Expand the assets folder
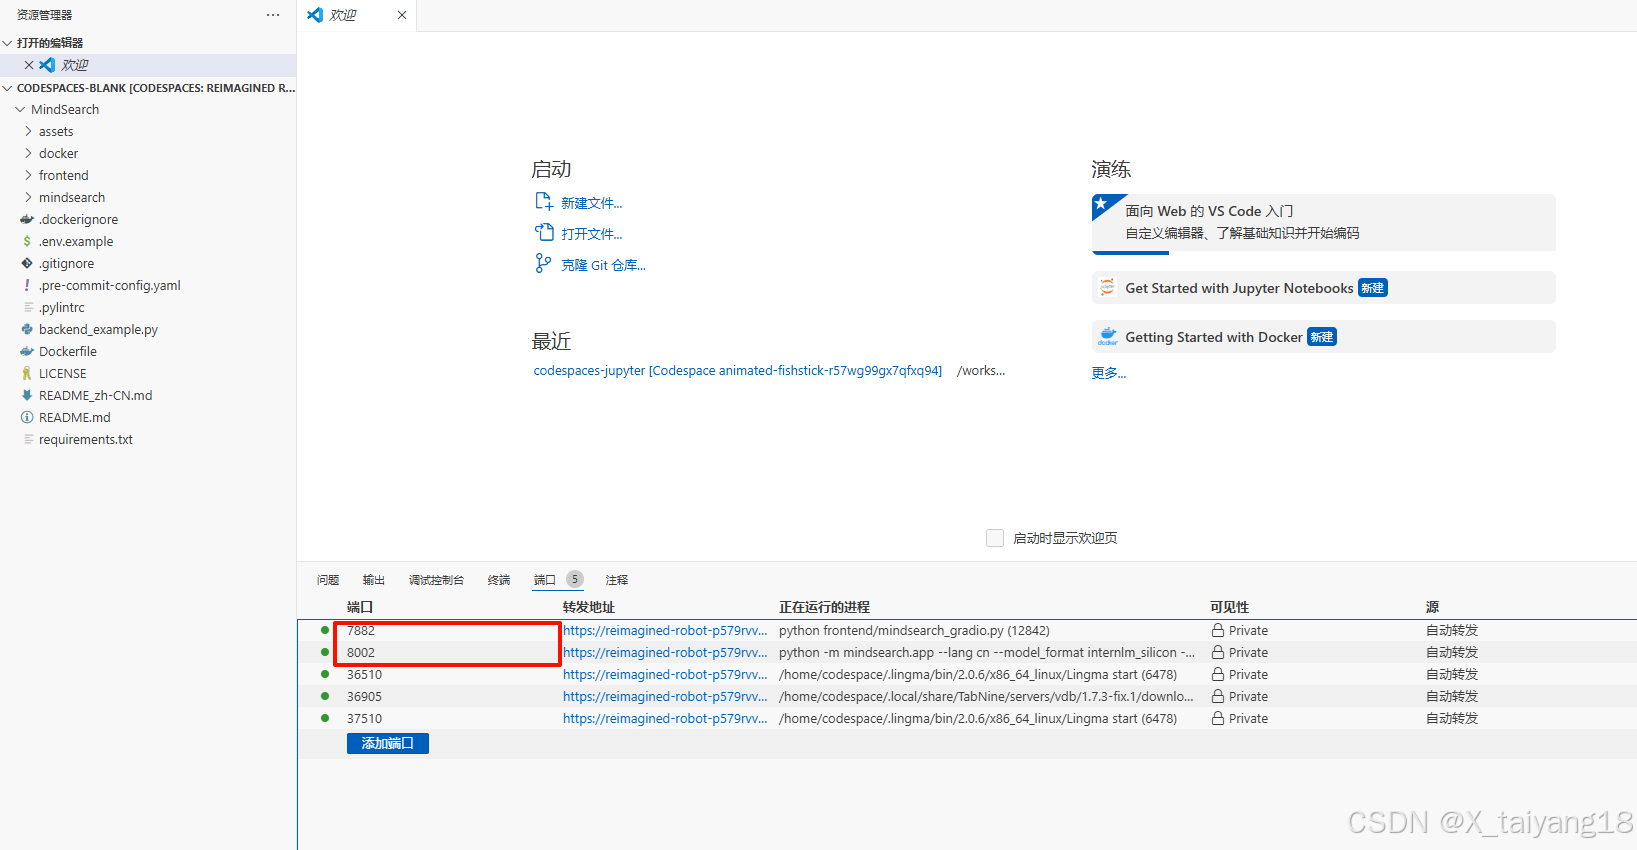This screenshot has height=850, width=1637. tap(28, 132)
